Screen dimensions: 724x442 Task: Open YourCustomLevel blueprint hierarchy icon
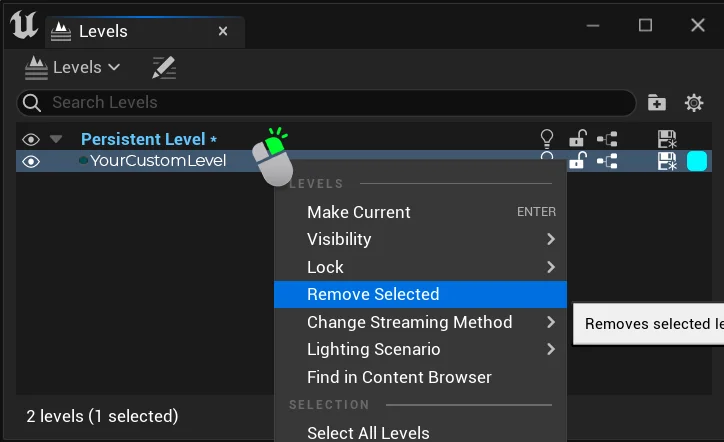(607, 161)
